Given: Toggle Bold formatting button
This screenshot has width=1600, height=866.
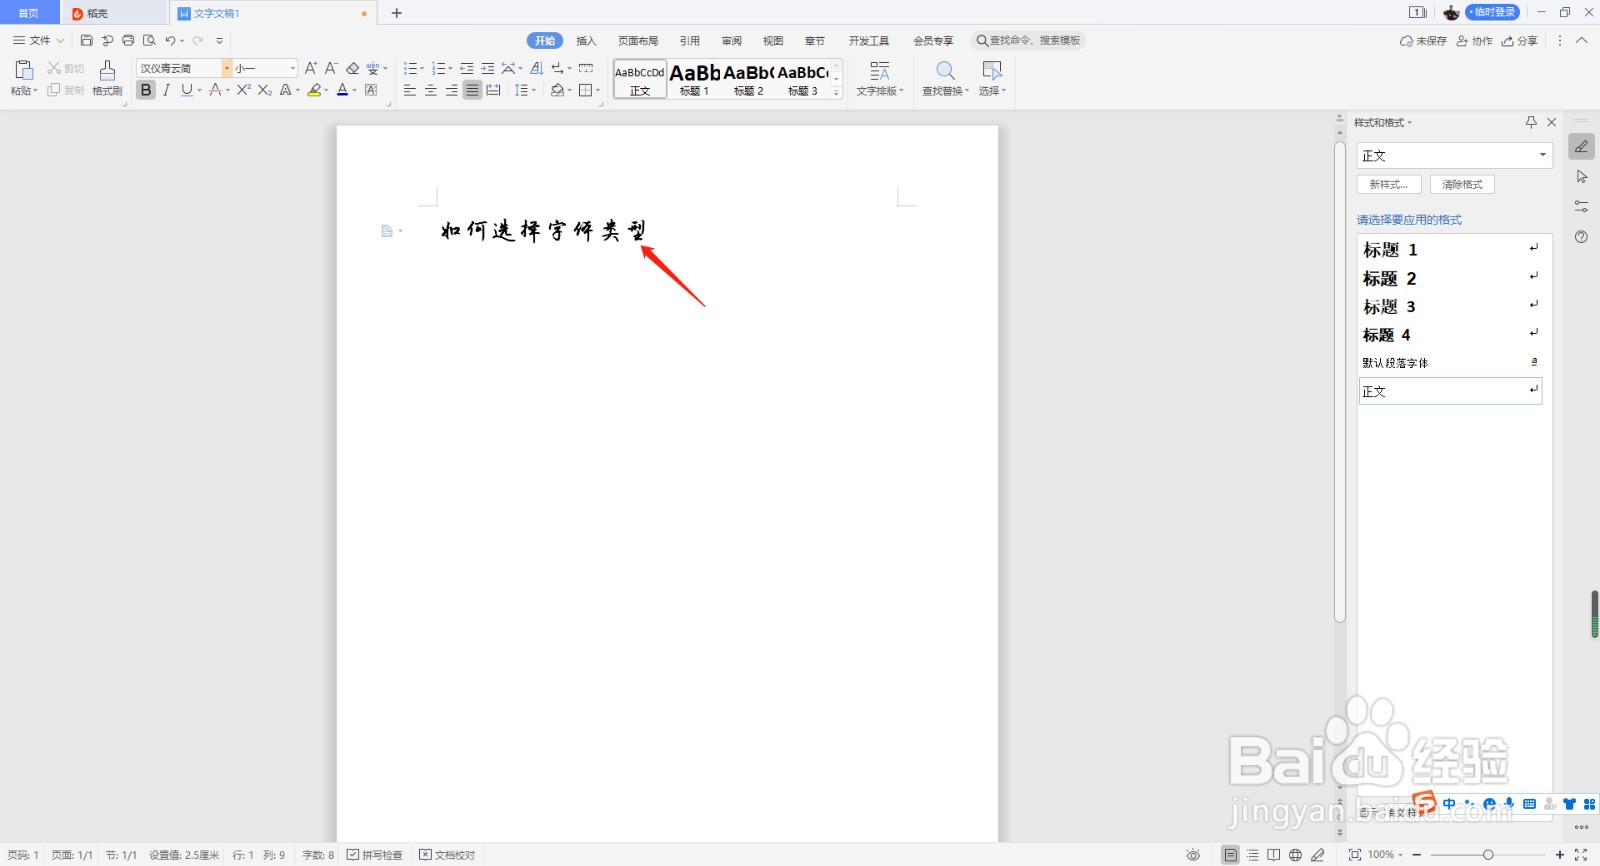Looking at the screenshot, I should coord(146,90).
